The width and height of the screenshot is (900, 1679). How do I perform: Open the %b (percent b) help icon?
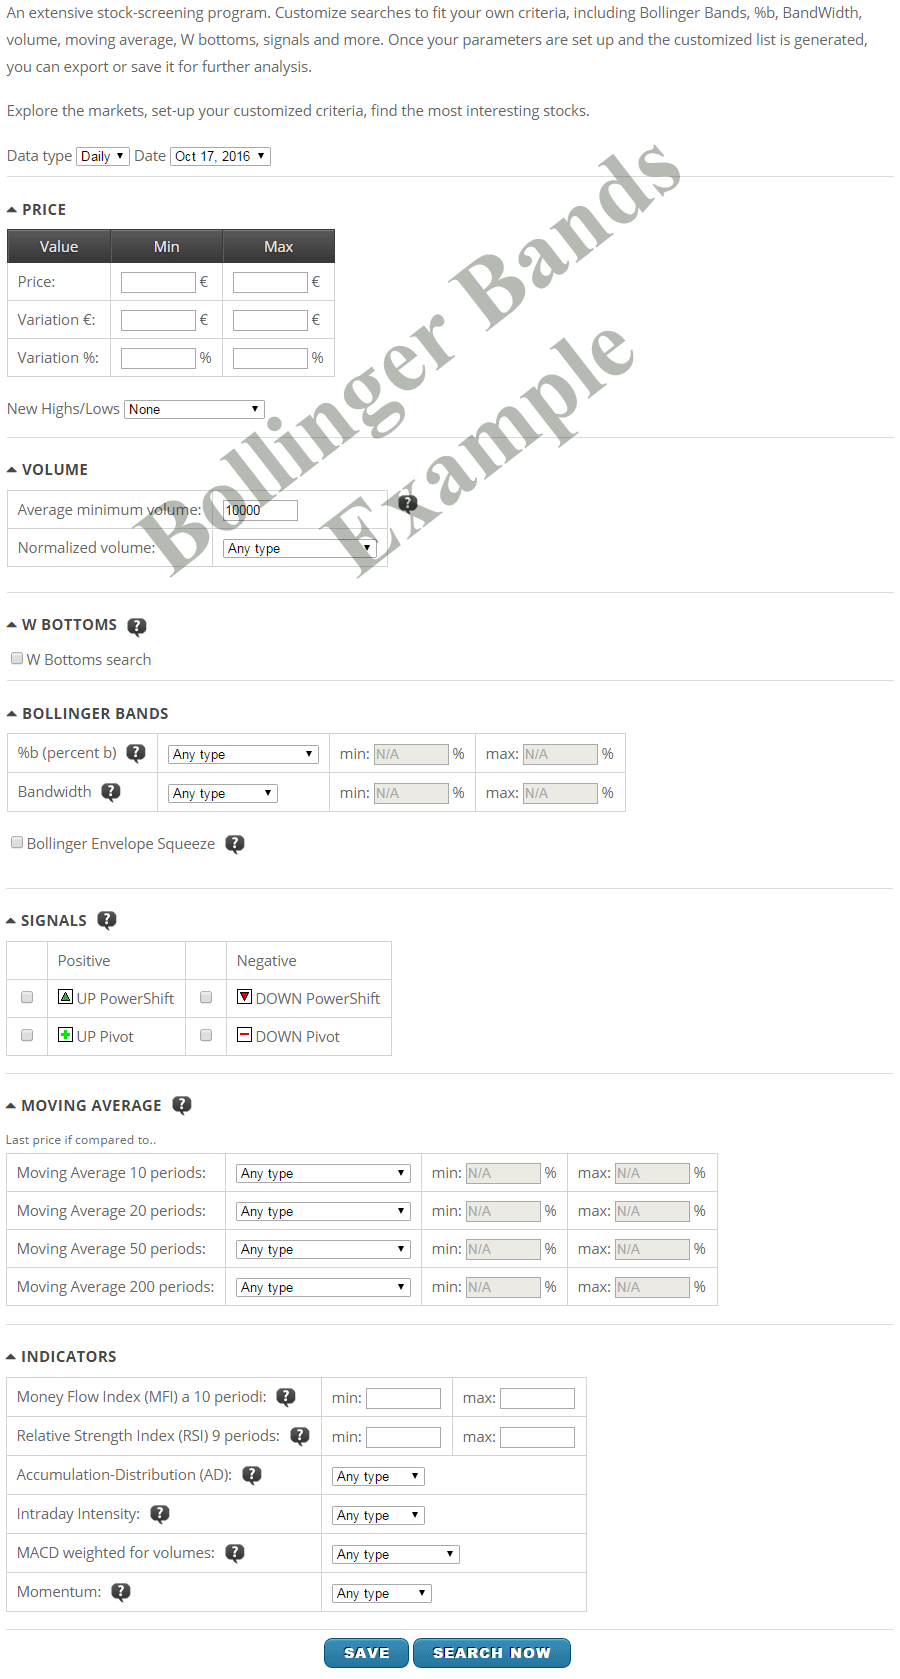[x=136, y=753]
